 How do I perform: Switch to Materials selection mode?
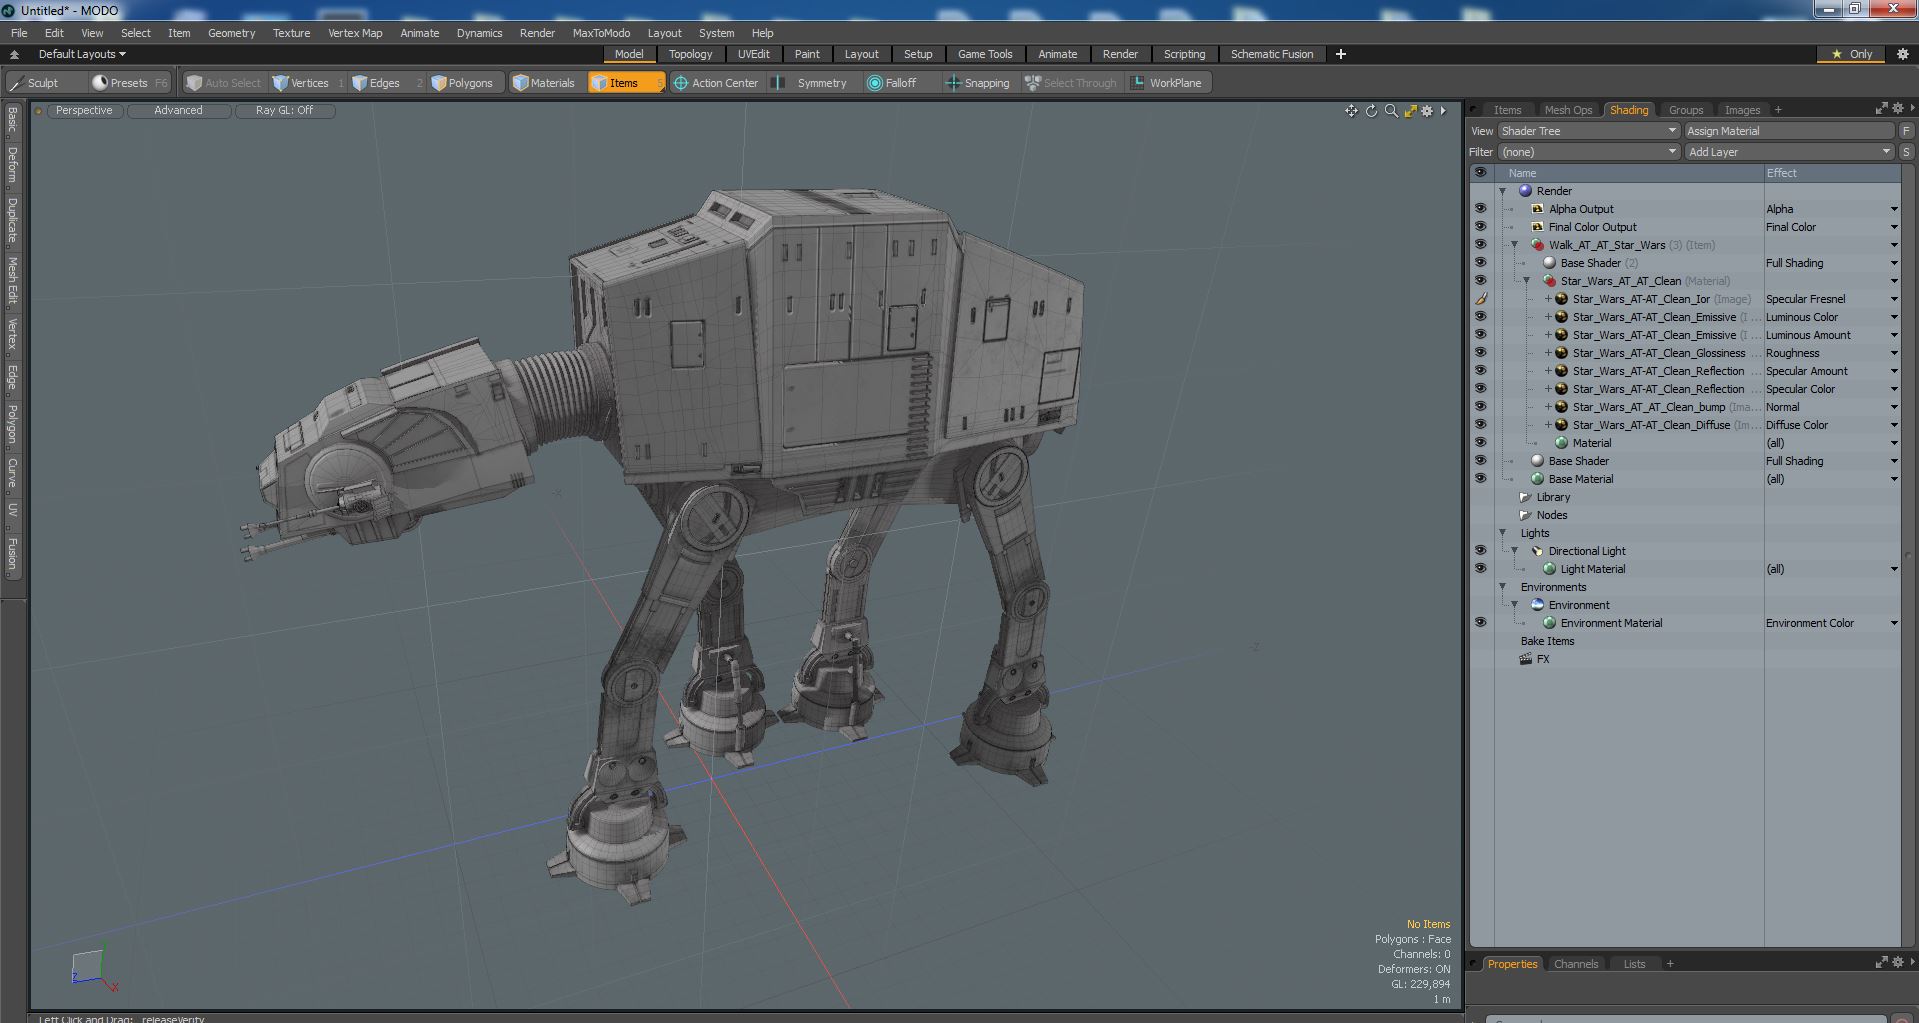(544, 83)
